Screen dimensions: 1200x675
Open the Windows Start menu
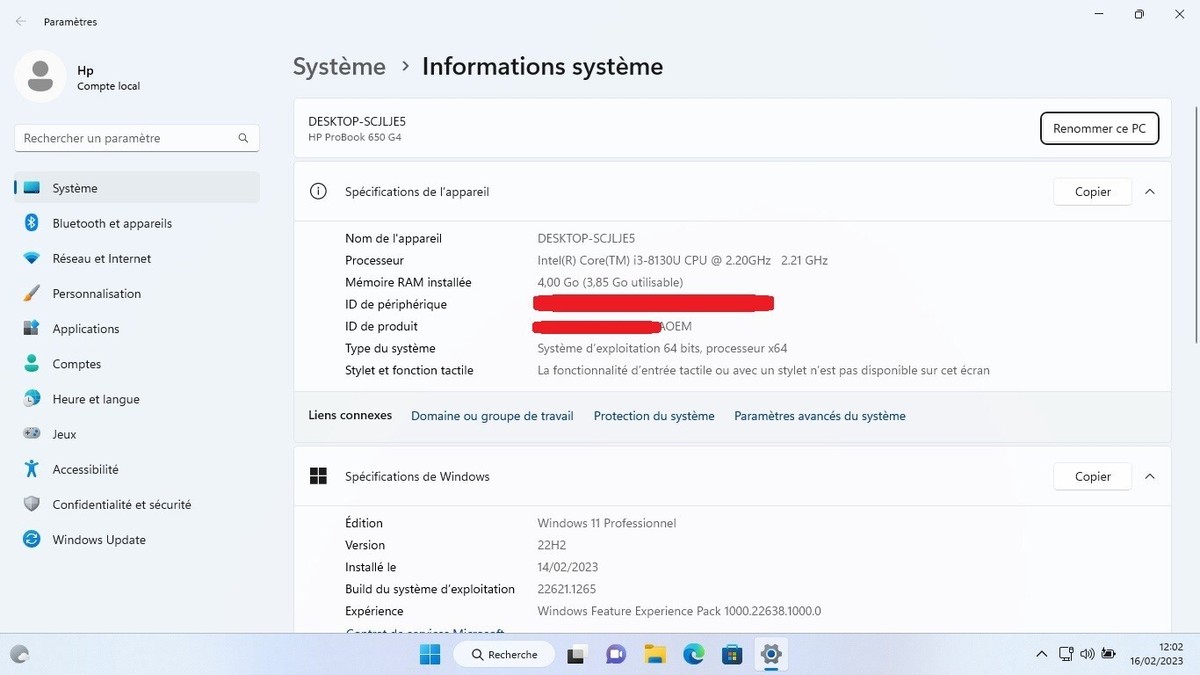click(430, 655)
